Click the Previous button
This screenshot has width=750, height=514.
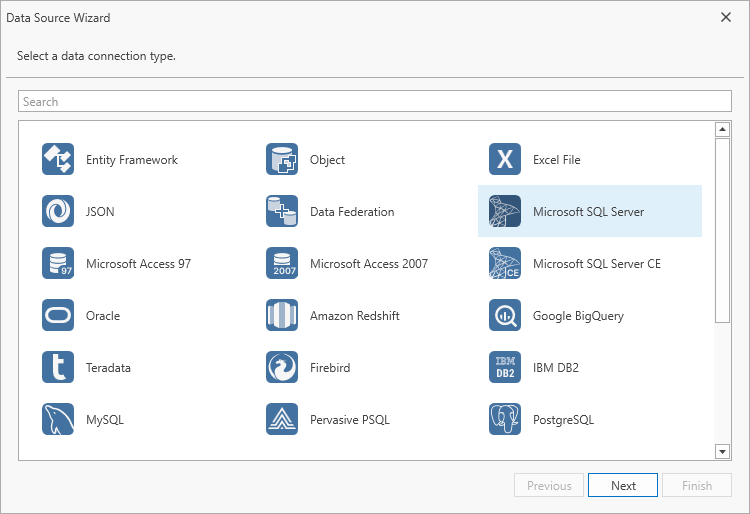click(549, 485)
